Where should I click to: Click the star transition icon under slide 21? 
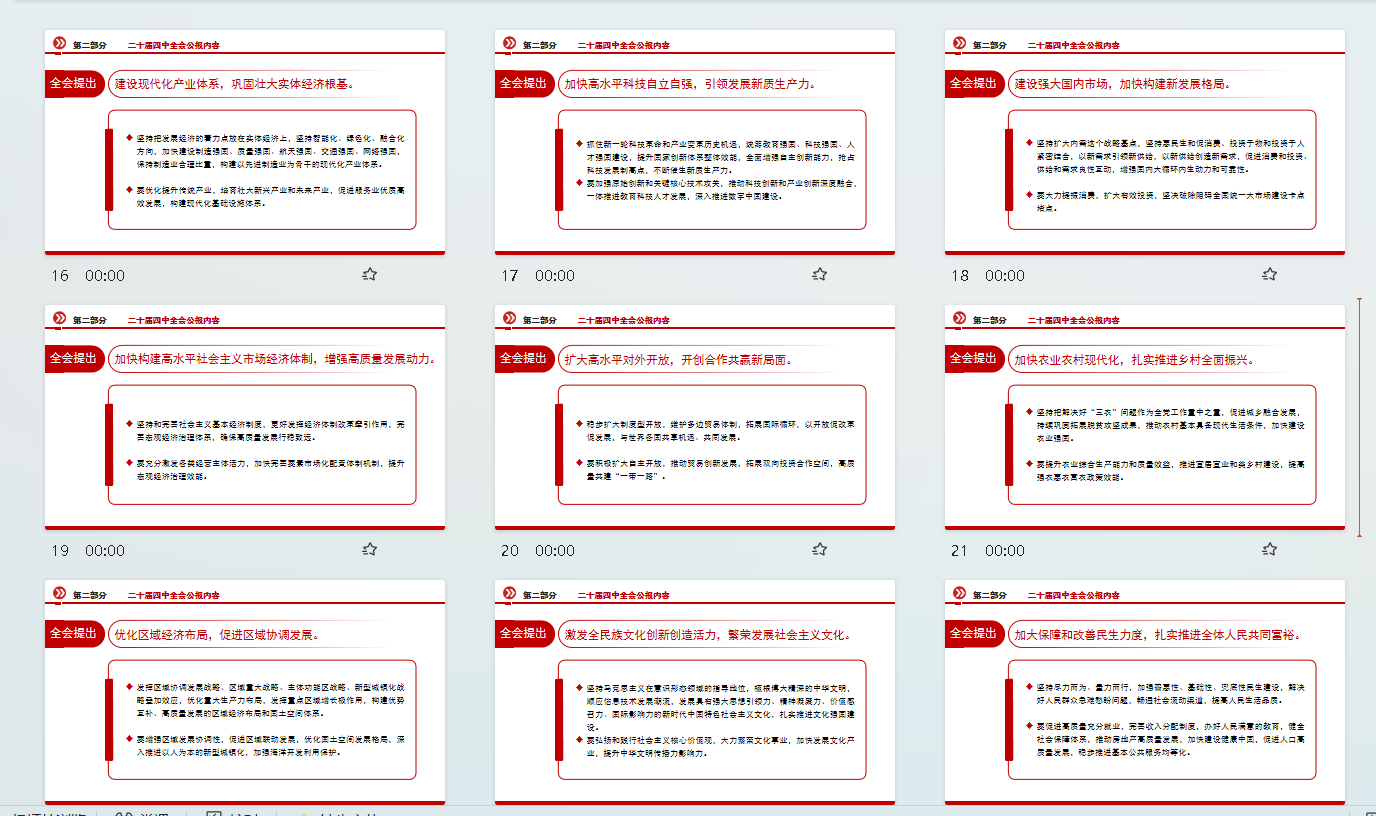coord(1269,549)
